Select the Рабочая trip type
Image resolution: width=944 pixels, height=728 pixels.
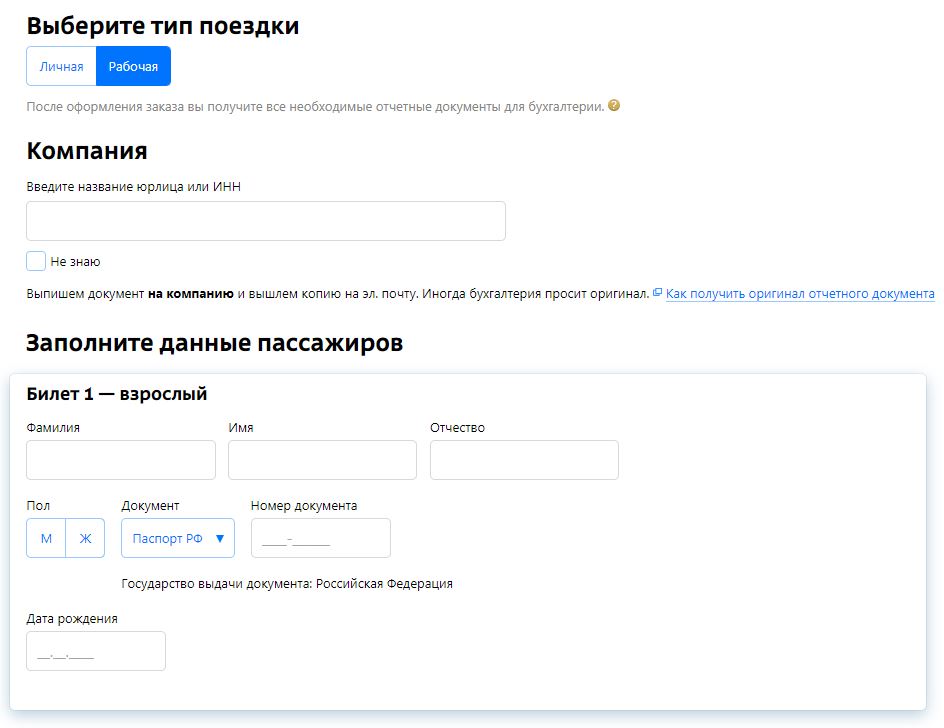coord(133,67)
